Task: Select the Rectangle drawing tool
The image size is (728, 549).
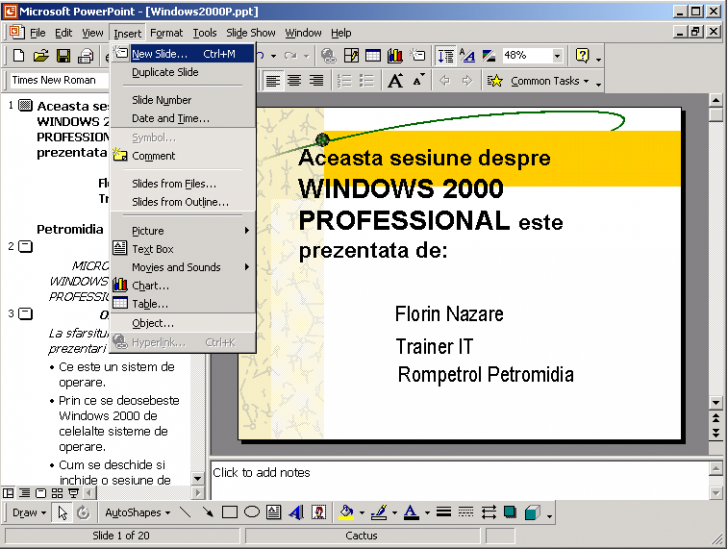Action: click(230, 513)
